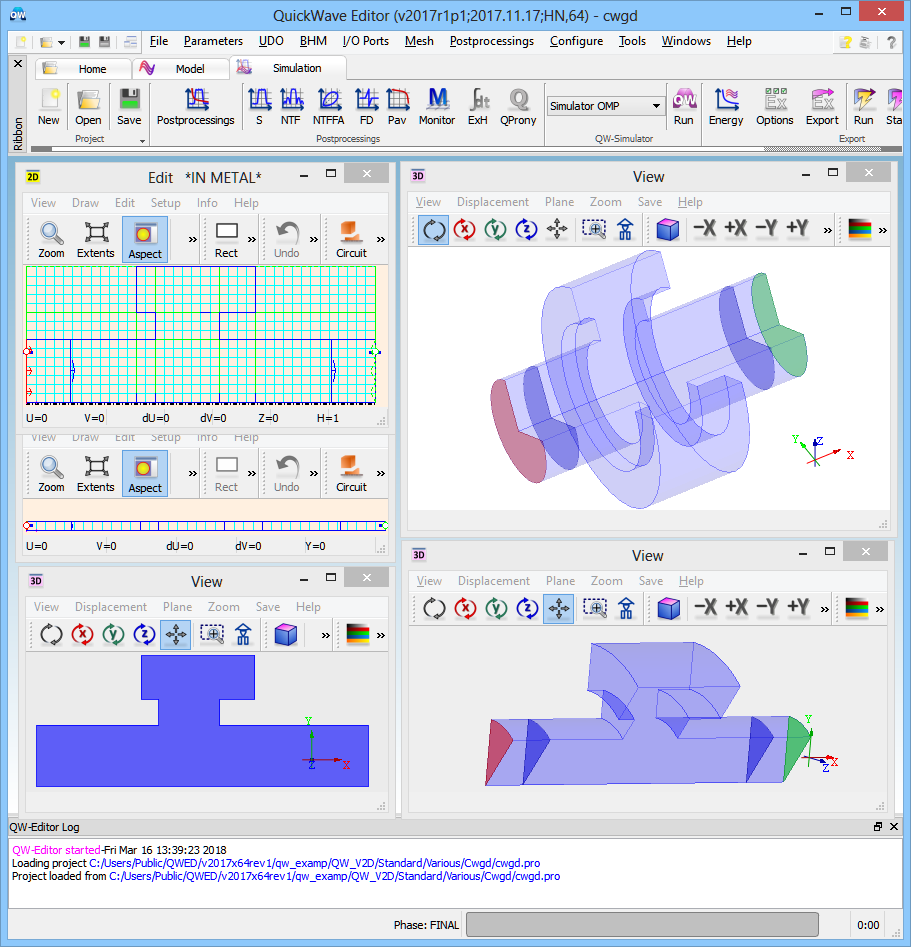
Task: Click the Pav postprocessing icon
Action: click(397, 106)
